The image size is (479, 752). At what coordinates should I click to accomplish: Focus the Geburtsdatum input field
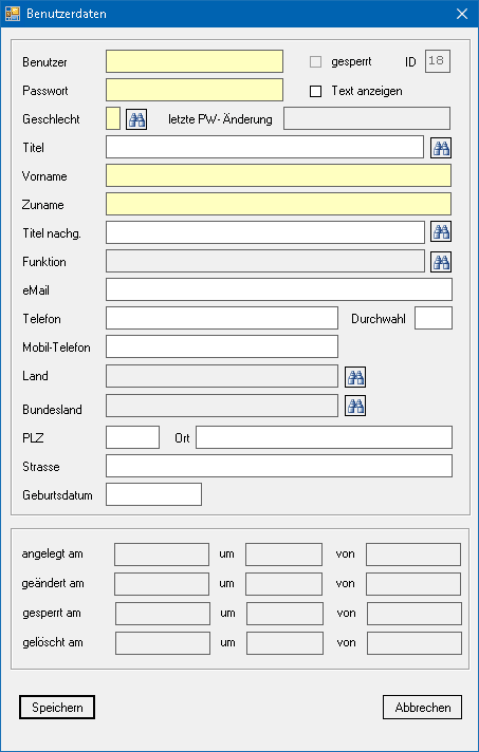(x=154, y=494)
